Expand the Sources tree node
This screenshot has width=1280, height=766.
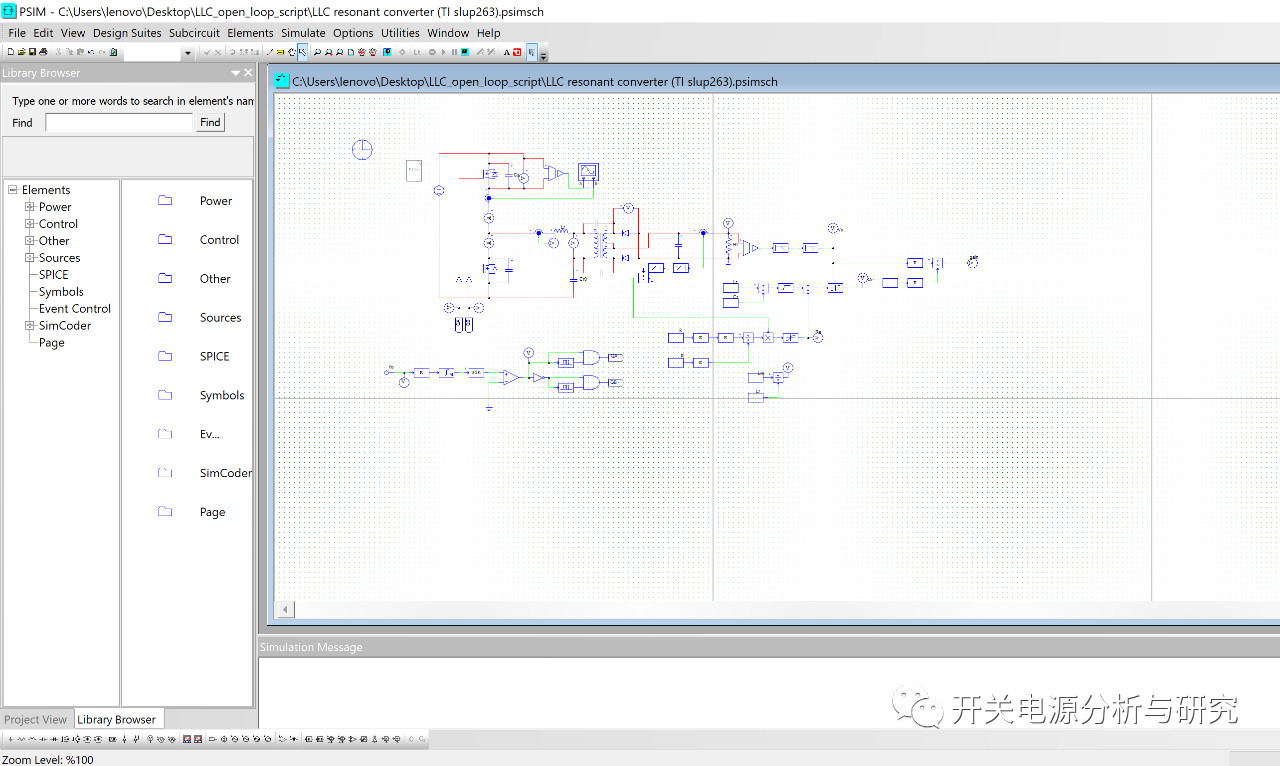(30, 258)
